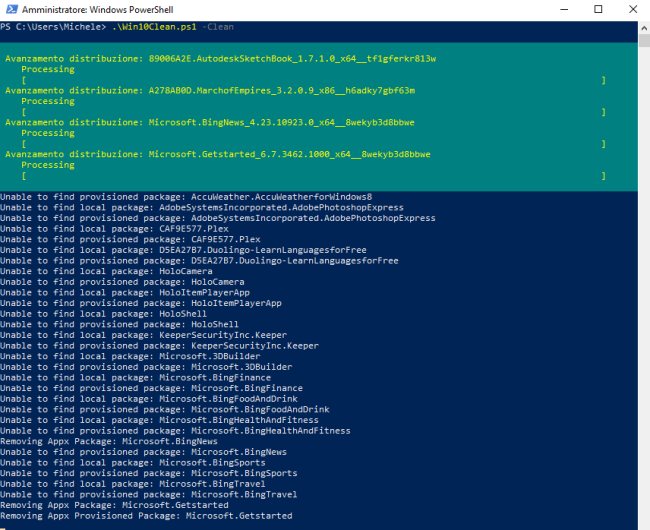The width and height of the screenshot is (650, 530).
Task: Click provisioned package Duolingo line
Action: tap(199, 261)
